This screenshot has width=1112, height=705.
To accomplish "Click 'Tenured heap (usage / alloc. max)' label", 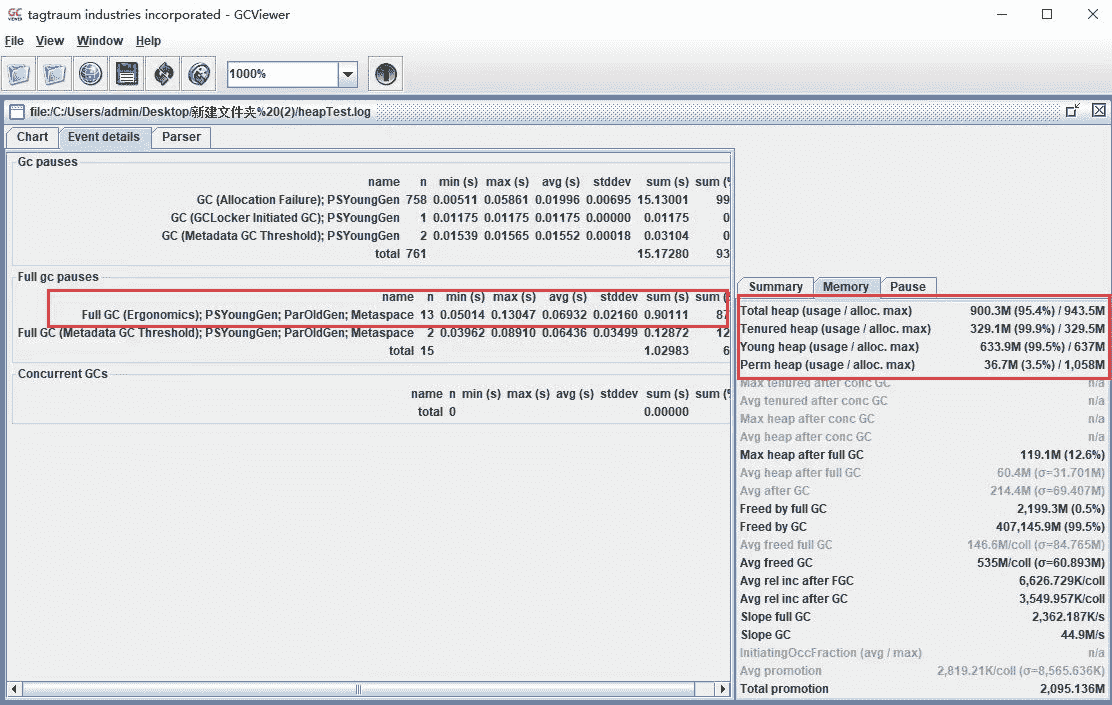I will pos(835,328).
